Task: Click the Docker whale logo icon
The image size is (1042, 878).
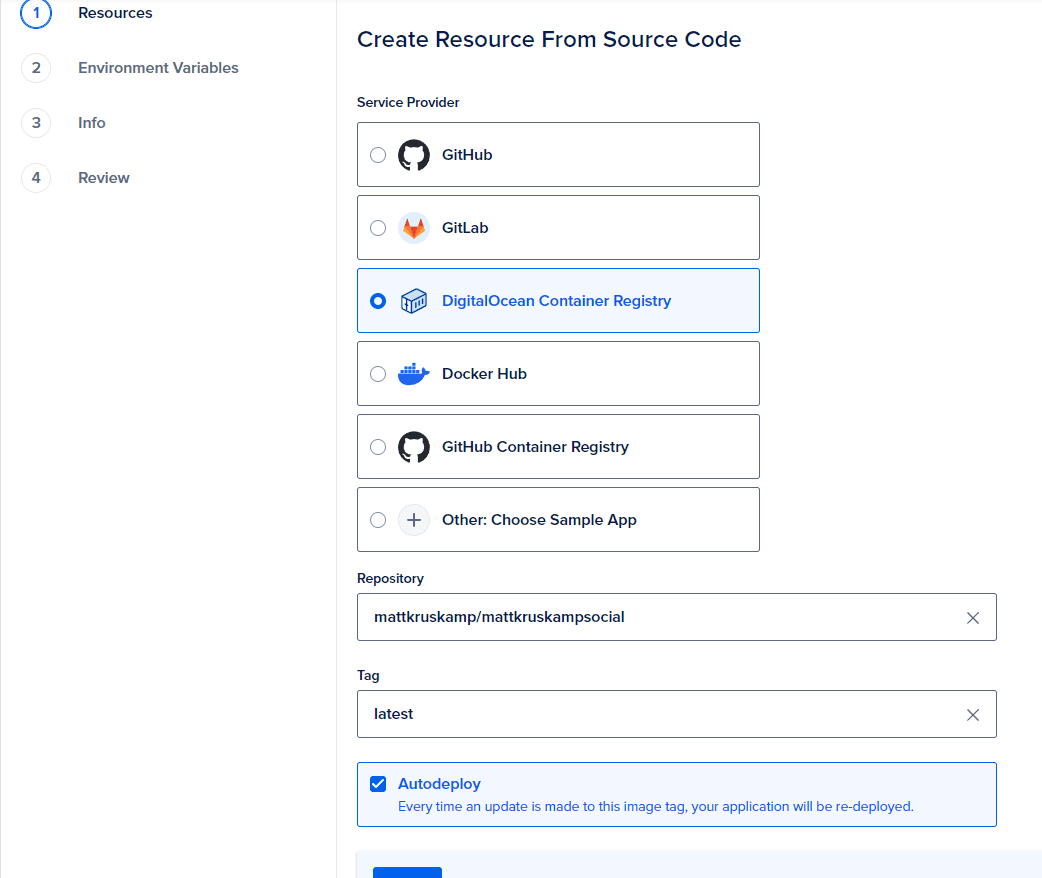Action: click(414, 374)
